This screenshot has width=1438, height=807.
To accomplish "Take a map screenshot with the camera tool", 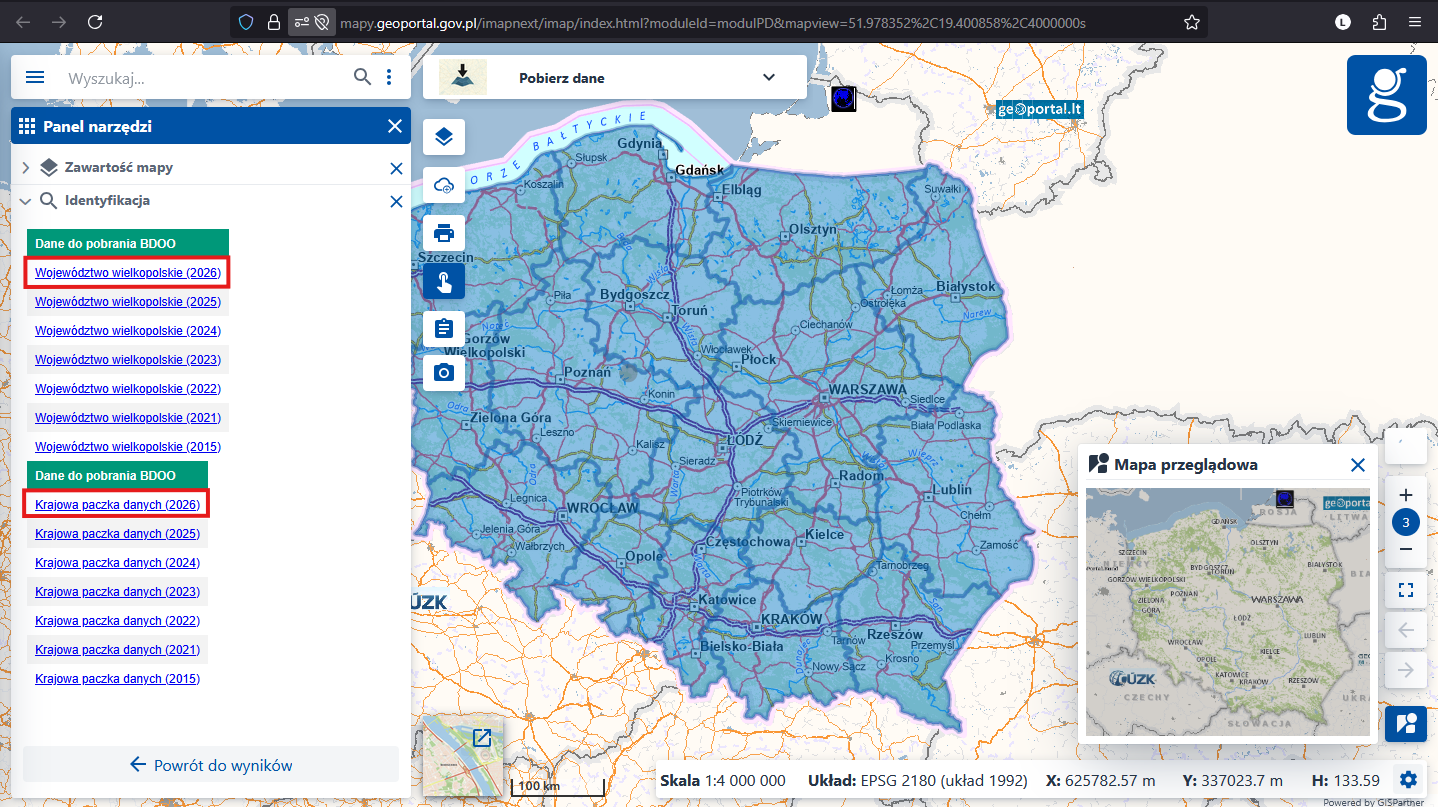I will (443, 372).
